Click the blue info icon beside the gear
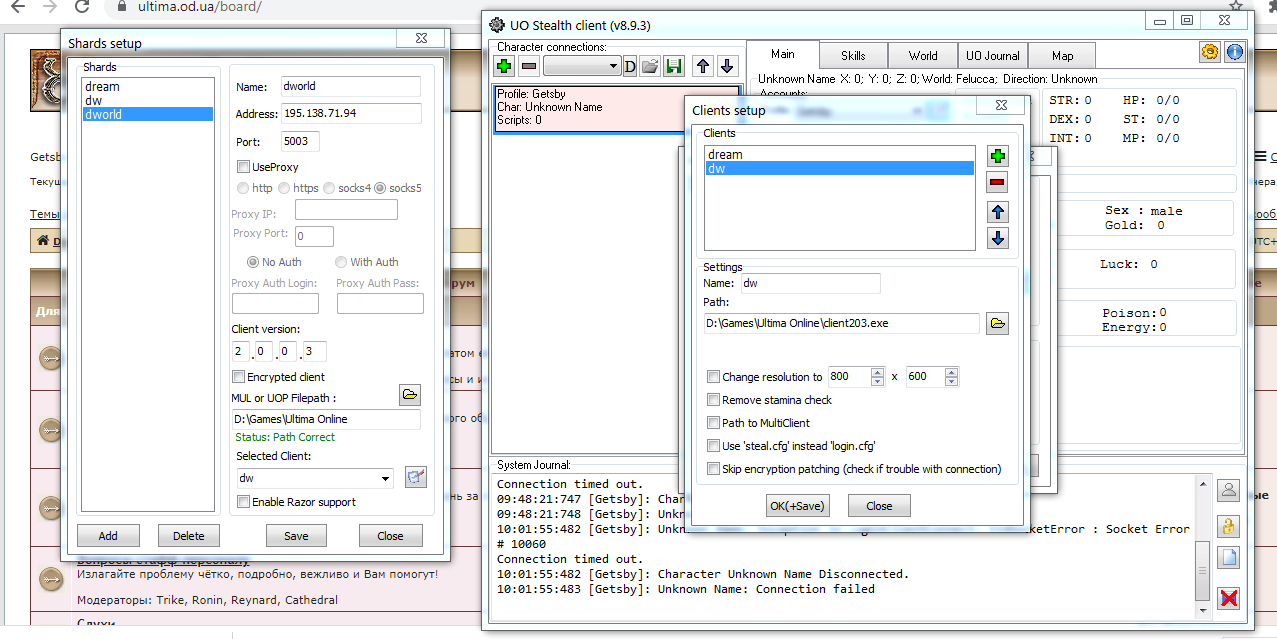Image resolution: width=1277 pixels, height=639 pixels. [1234, 52]
